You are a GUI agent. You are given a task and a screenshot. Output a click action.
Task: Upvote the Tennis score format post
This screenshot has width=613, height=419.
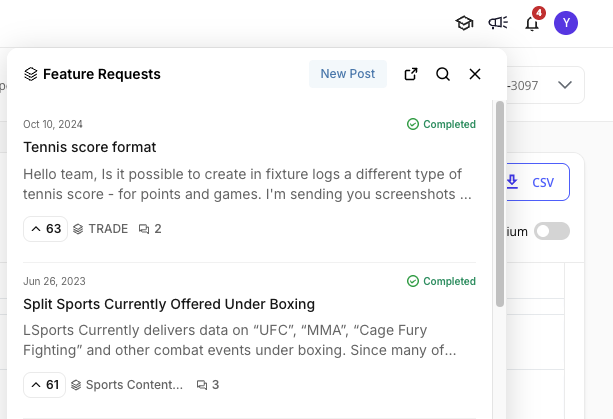pyautogui.click(x=45, y=229)
